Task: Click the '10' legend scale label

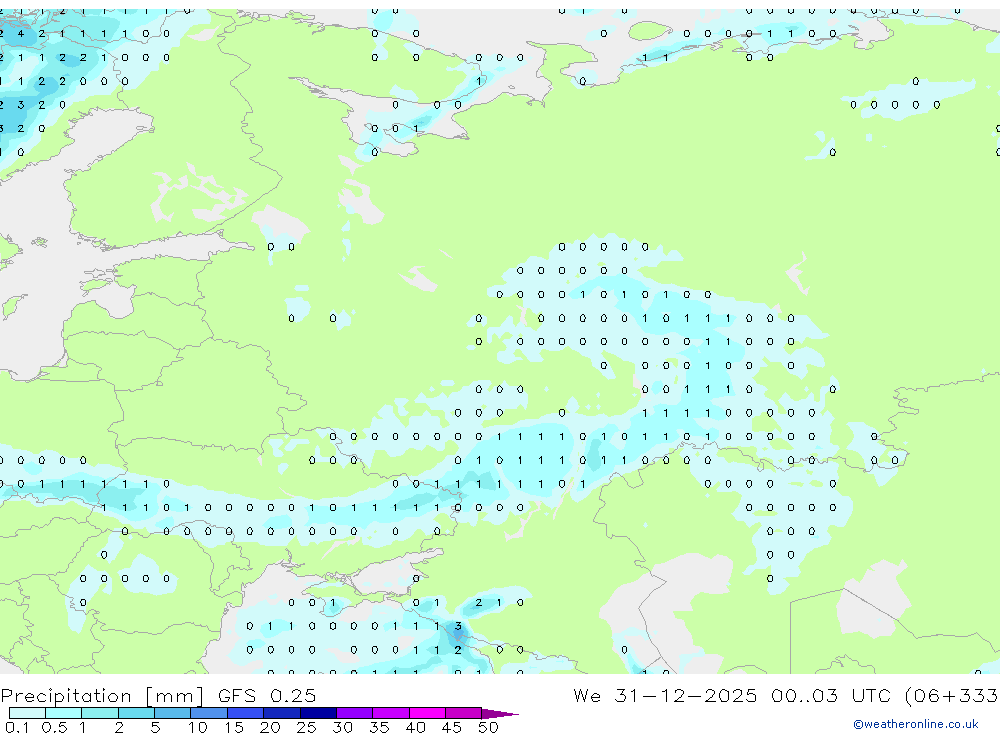Action: click(x=198, y=727)
